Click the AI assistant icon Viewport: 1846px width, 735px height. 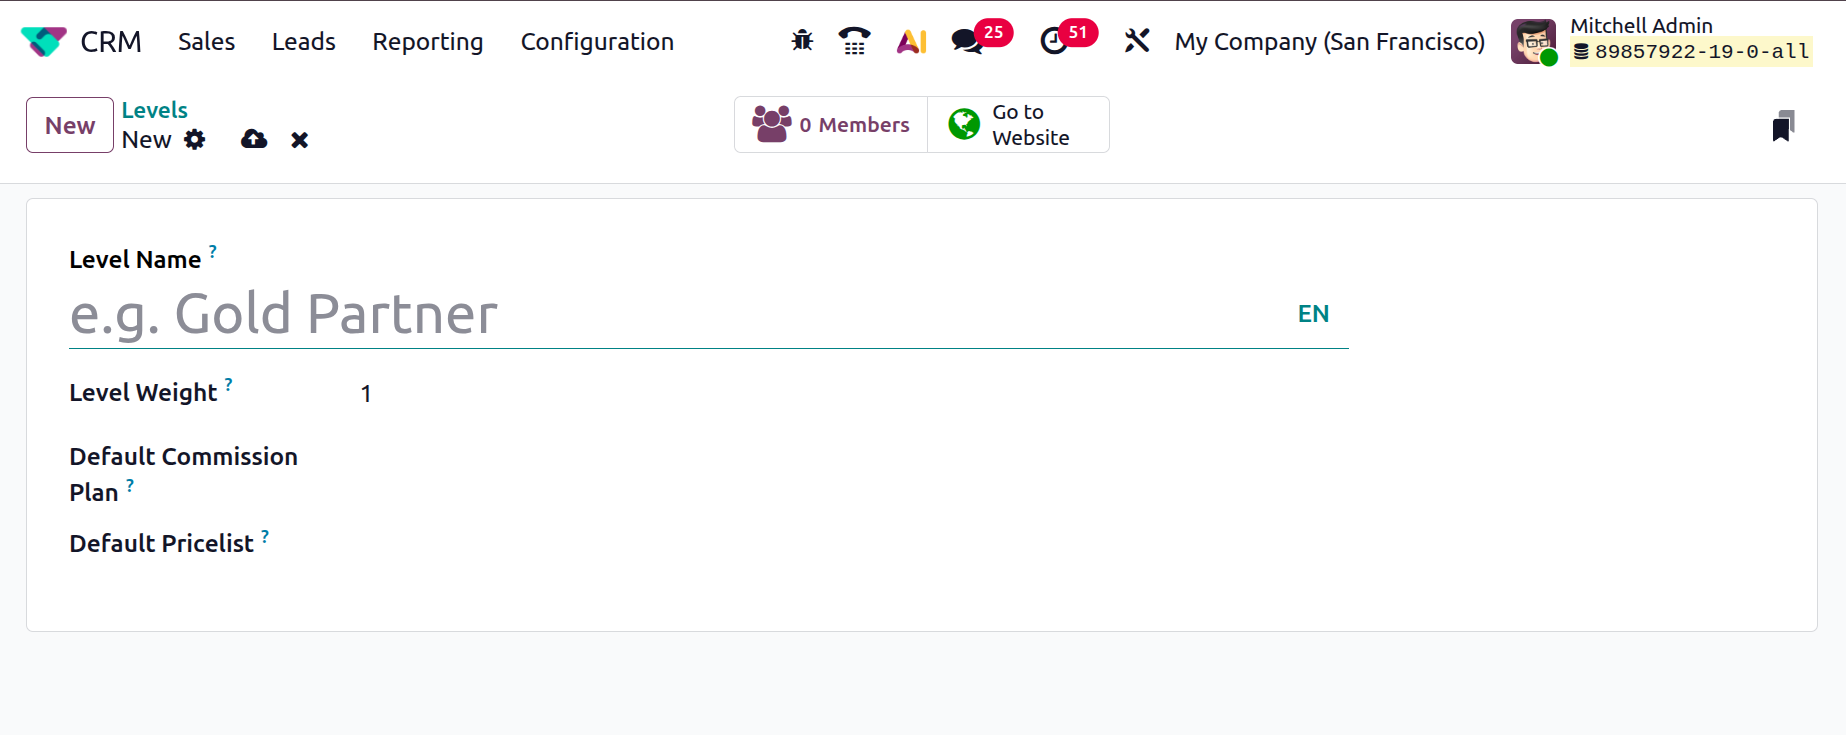[911, 41]
